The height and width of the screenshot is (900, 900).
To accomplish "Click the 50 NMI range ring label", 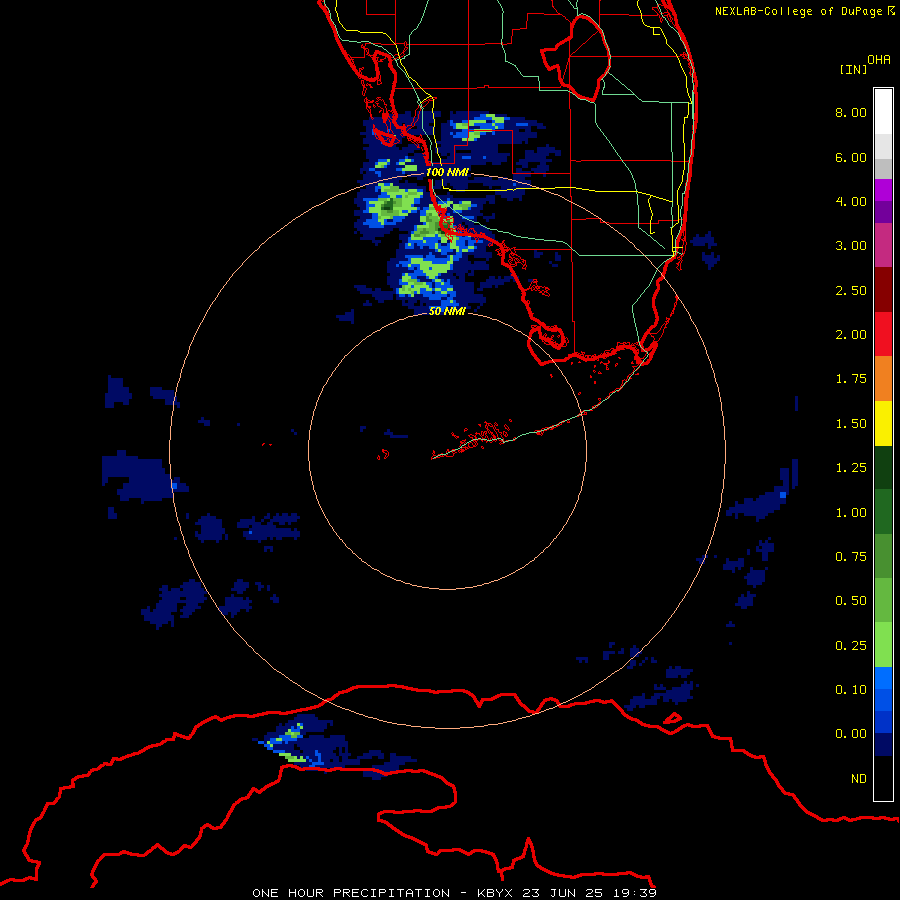I will click(447, 311).
